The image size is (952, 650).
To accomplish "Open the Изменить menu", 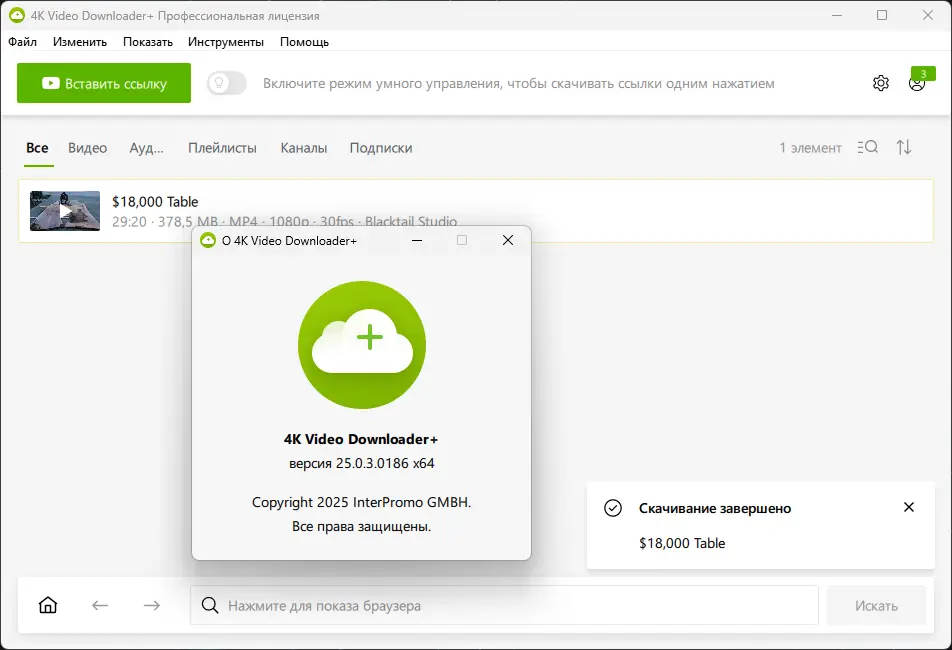I will point(80,42).
